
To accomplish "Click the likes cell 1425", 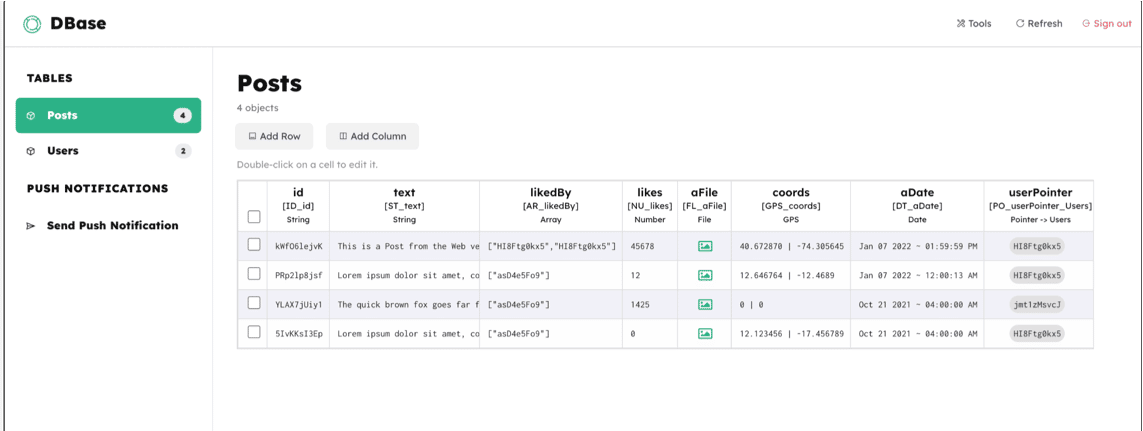I will click(650, 305).
